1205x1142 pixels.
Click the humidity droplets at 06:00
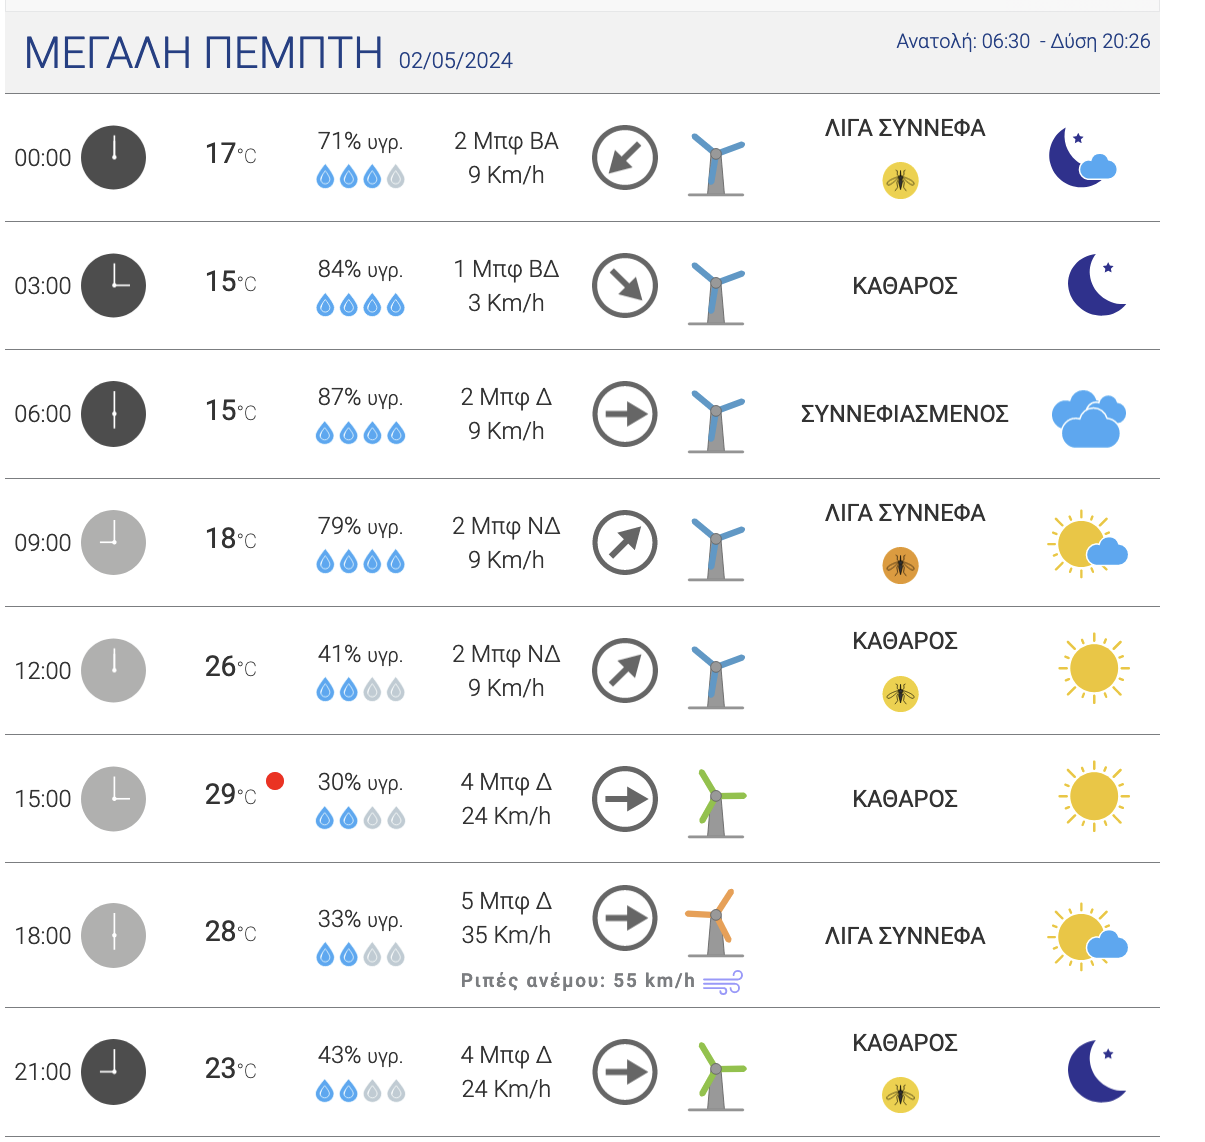coord(360,433)
